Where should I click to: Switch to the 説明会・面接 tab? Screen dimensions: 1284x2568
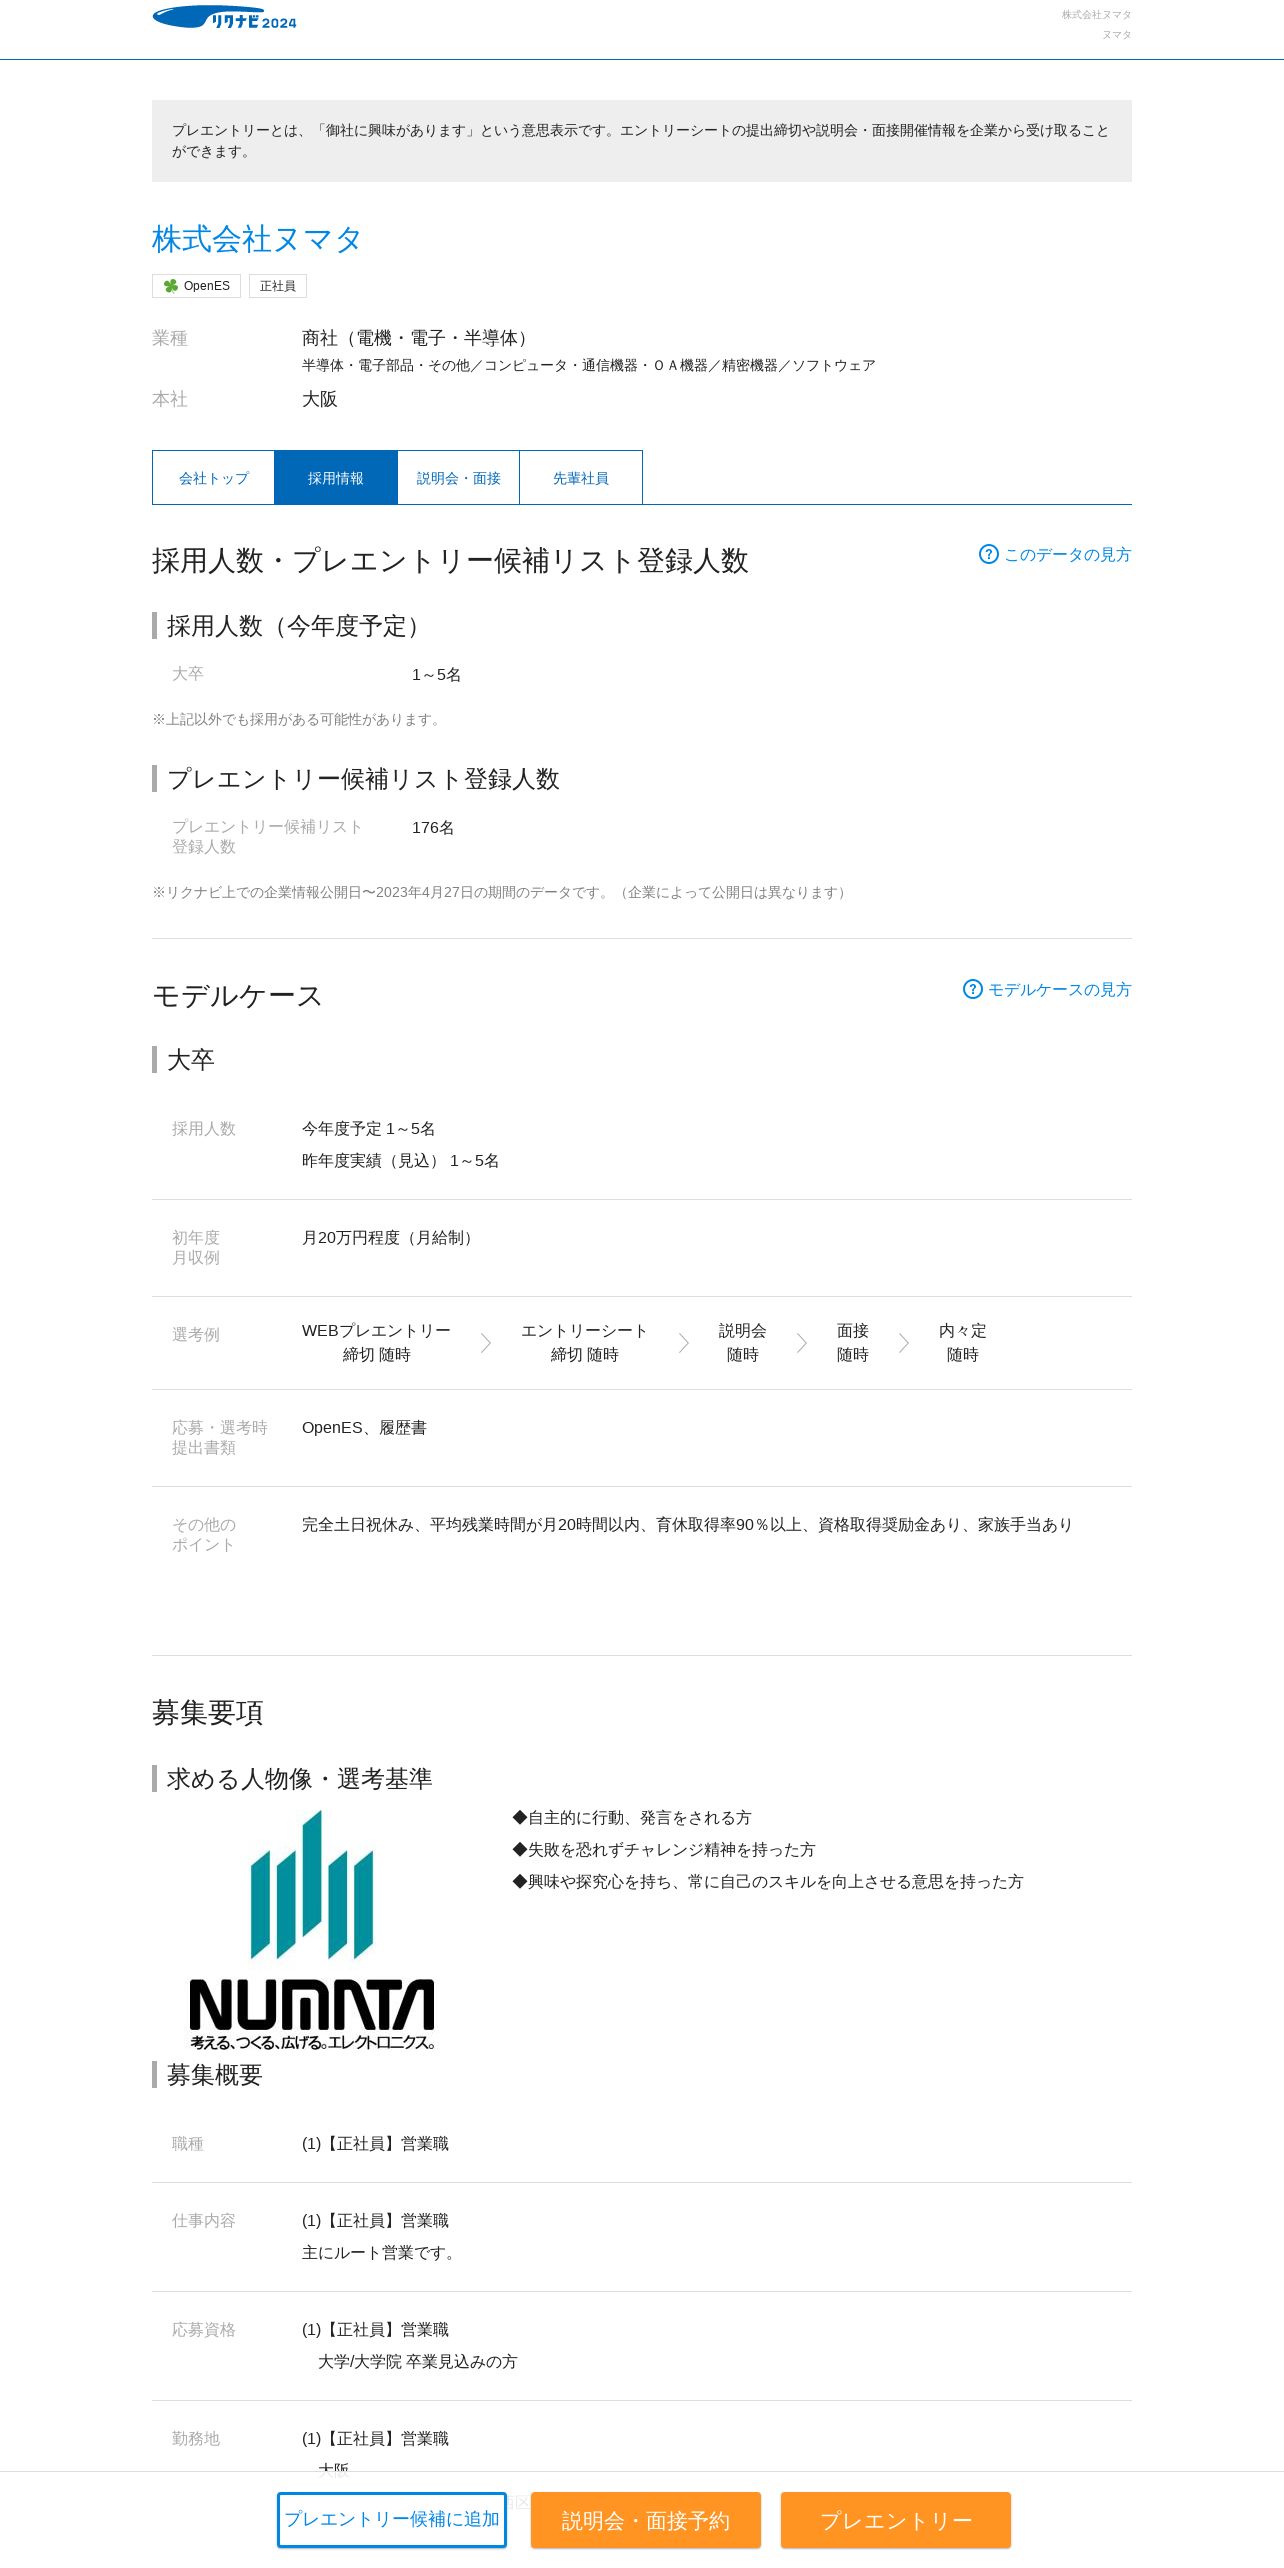[x=458, y=478]
